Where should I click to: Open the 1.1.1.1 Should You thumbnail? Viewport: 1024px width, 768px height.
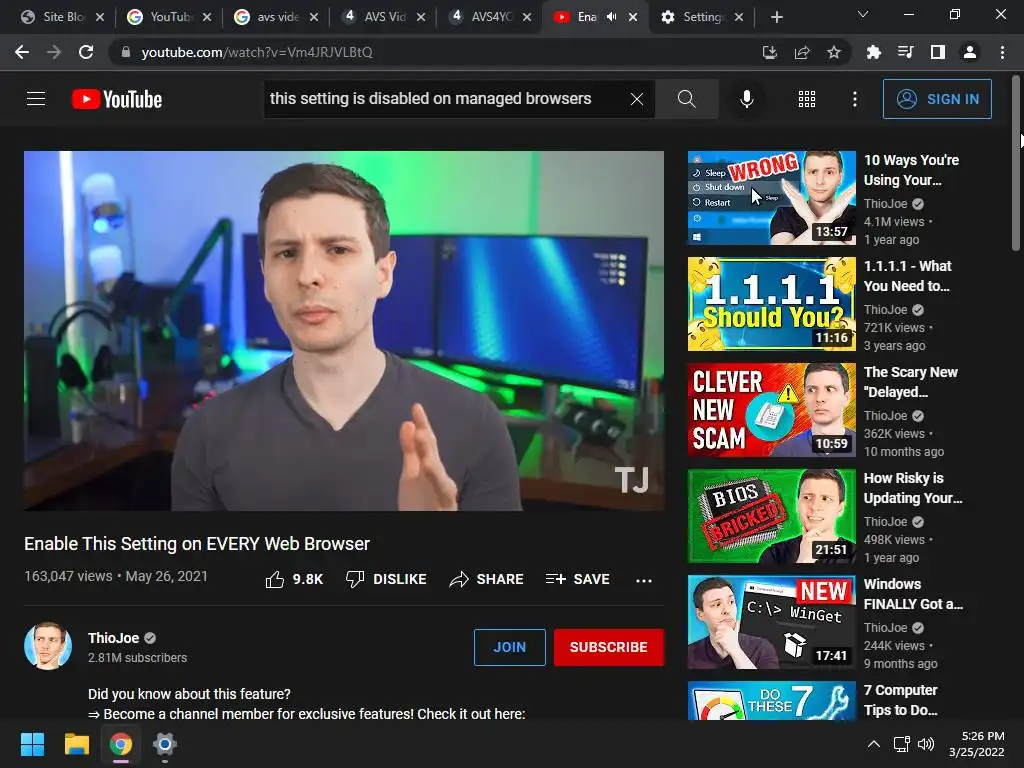click(771, 304)
